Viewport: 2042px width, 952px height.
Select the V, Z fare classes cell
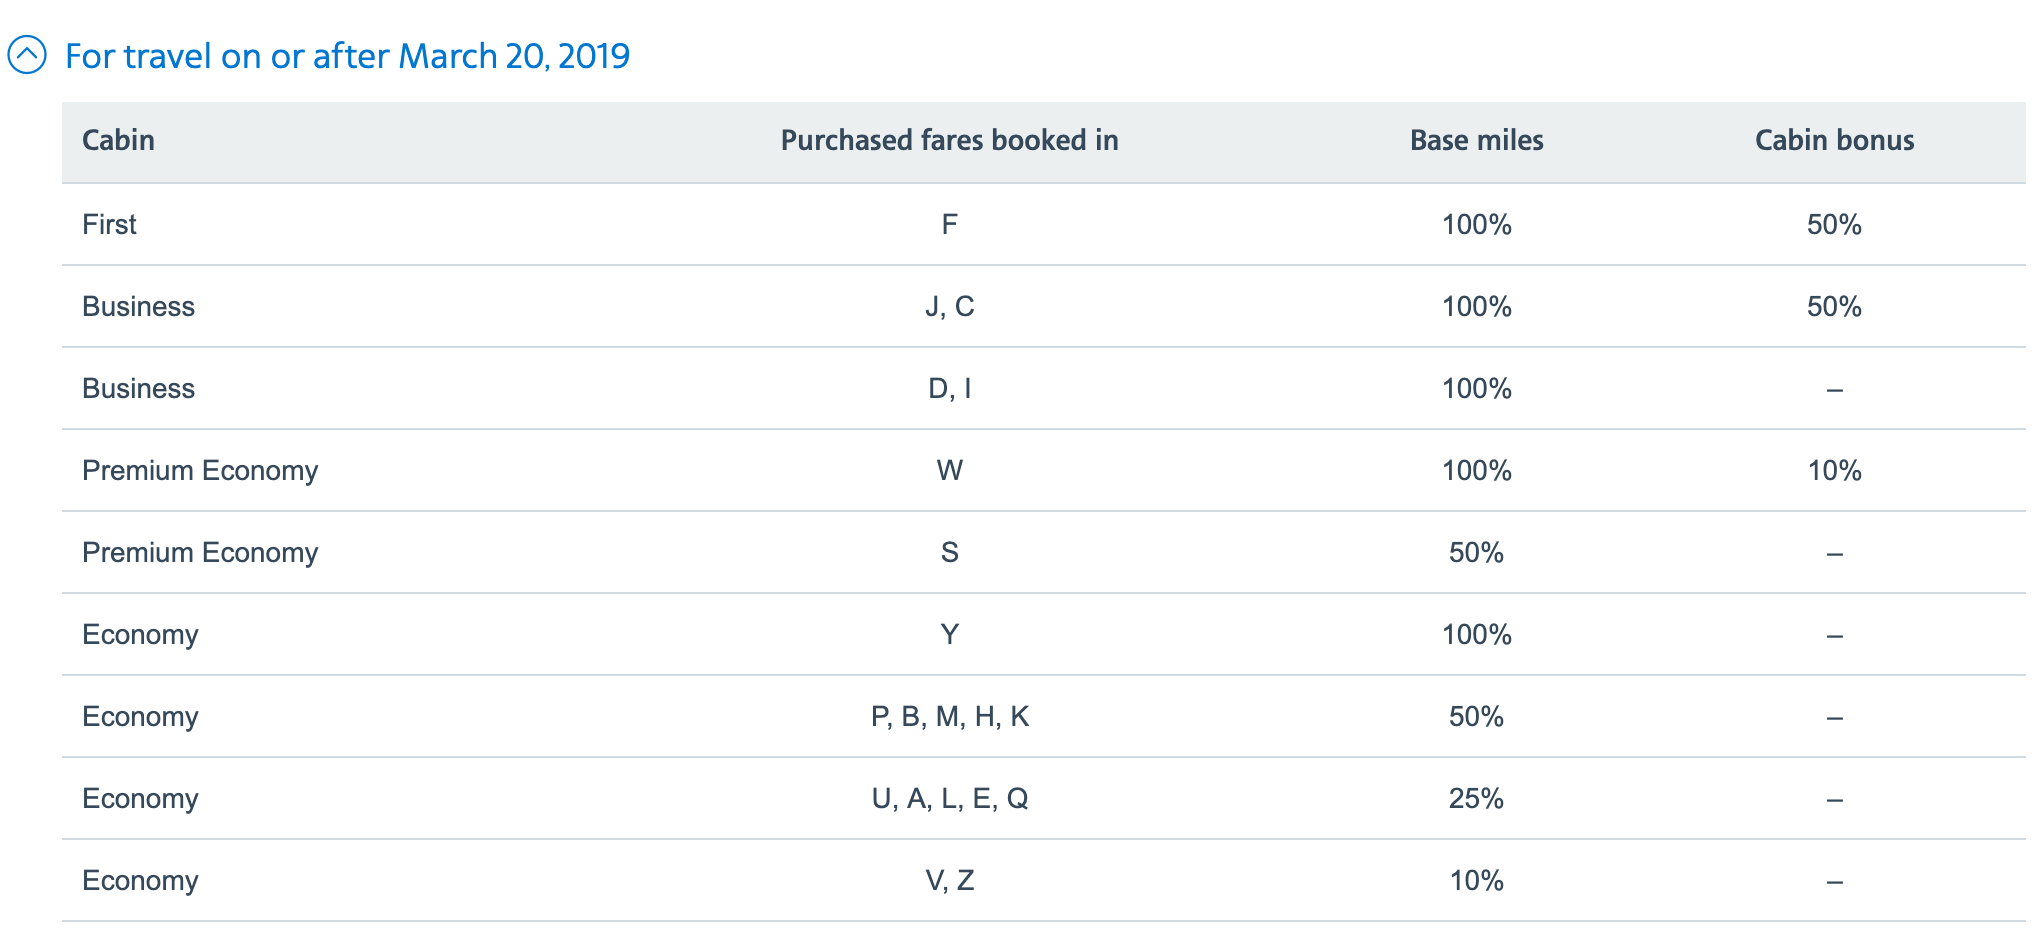click(949, 880)
